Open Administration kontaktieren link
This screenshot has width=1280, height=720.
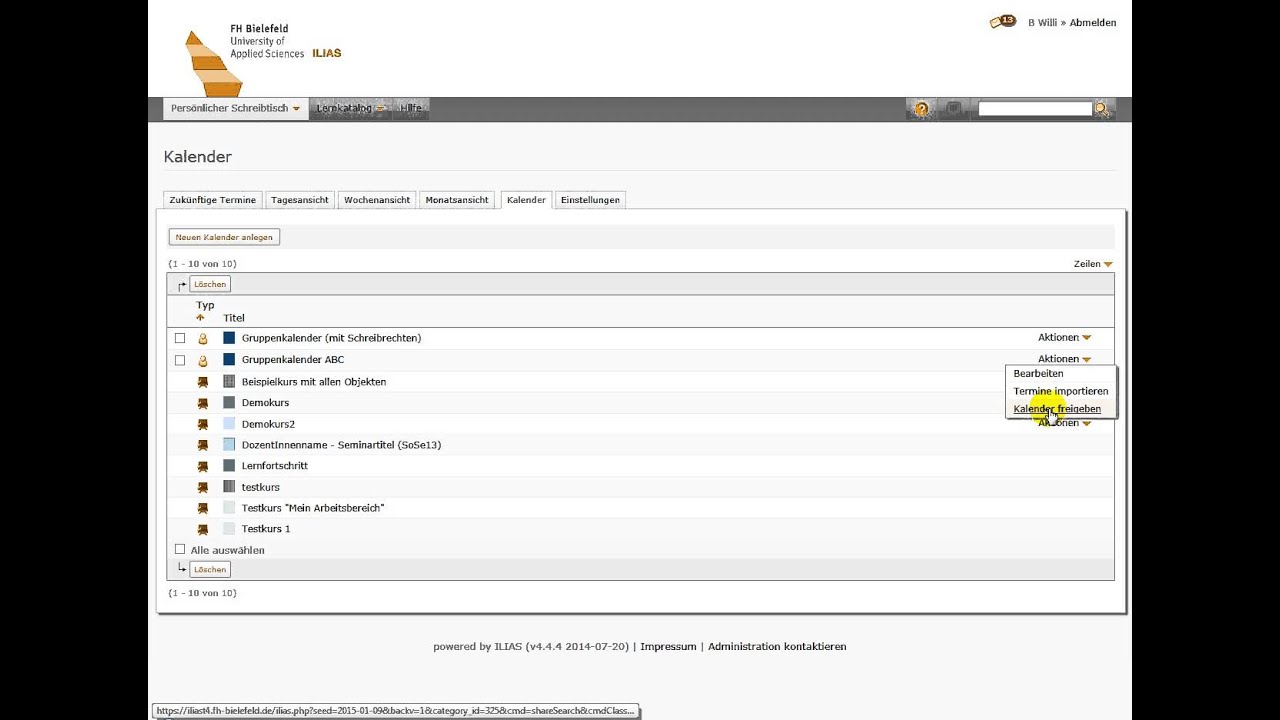point(777,647)
